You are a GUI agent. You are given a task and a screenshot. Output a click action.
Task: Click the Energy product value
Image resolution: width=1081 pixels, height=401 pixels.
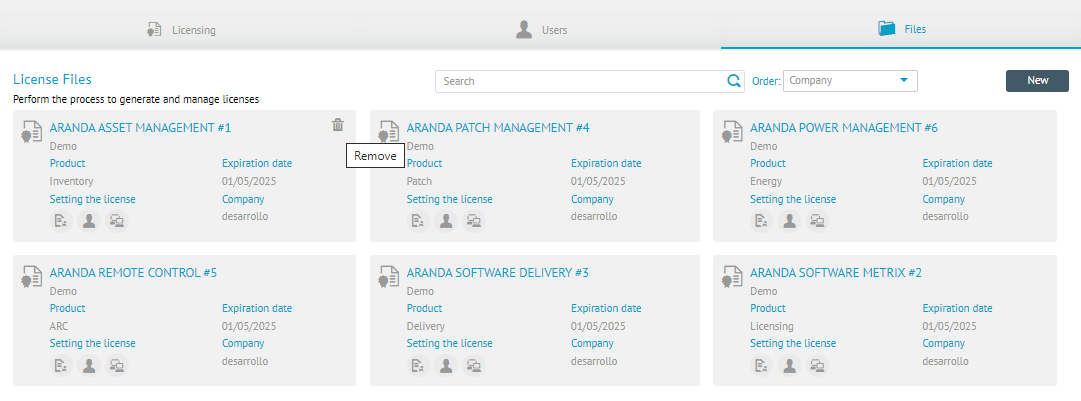tap(766, 182)
